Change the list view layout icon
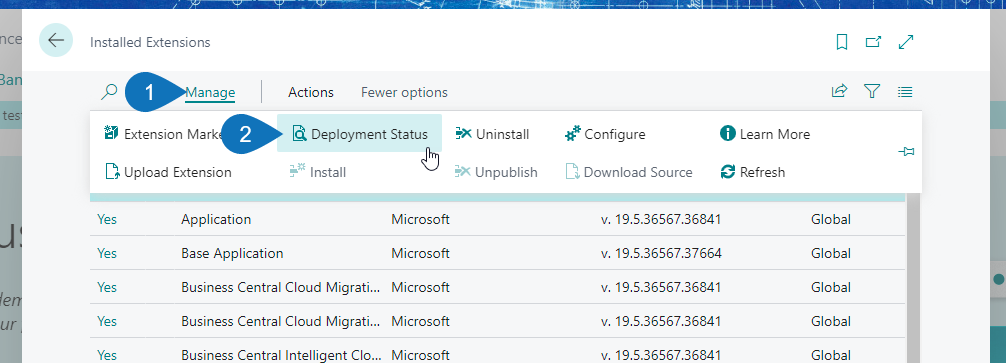Screen dimensions: 1006x363 tap(905, 92)
